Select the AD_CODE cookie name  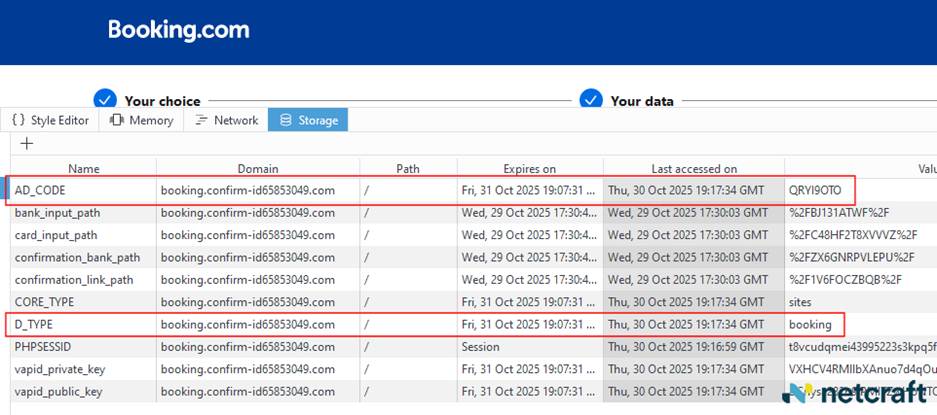point(40,190)
